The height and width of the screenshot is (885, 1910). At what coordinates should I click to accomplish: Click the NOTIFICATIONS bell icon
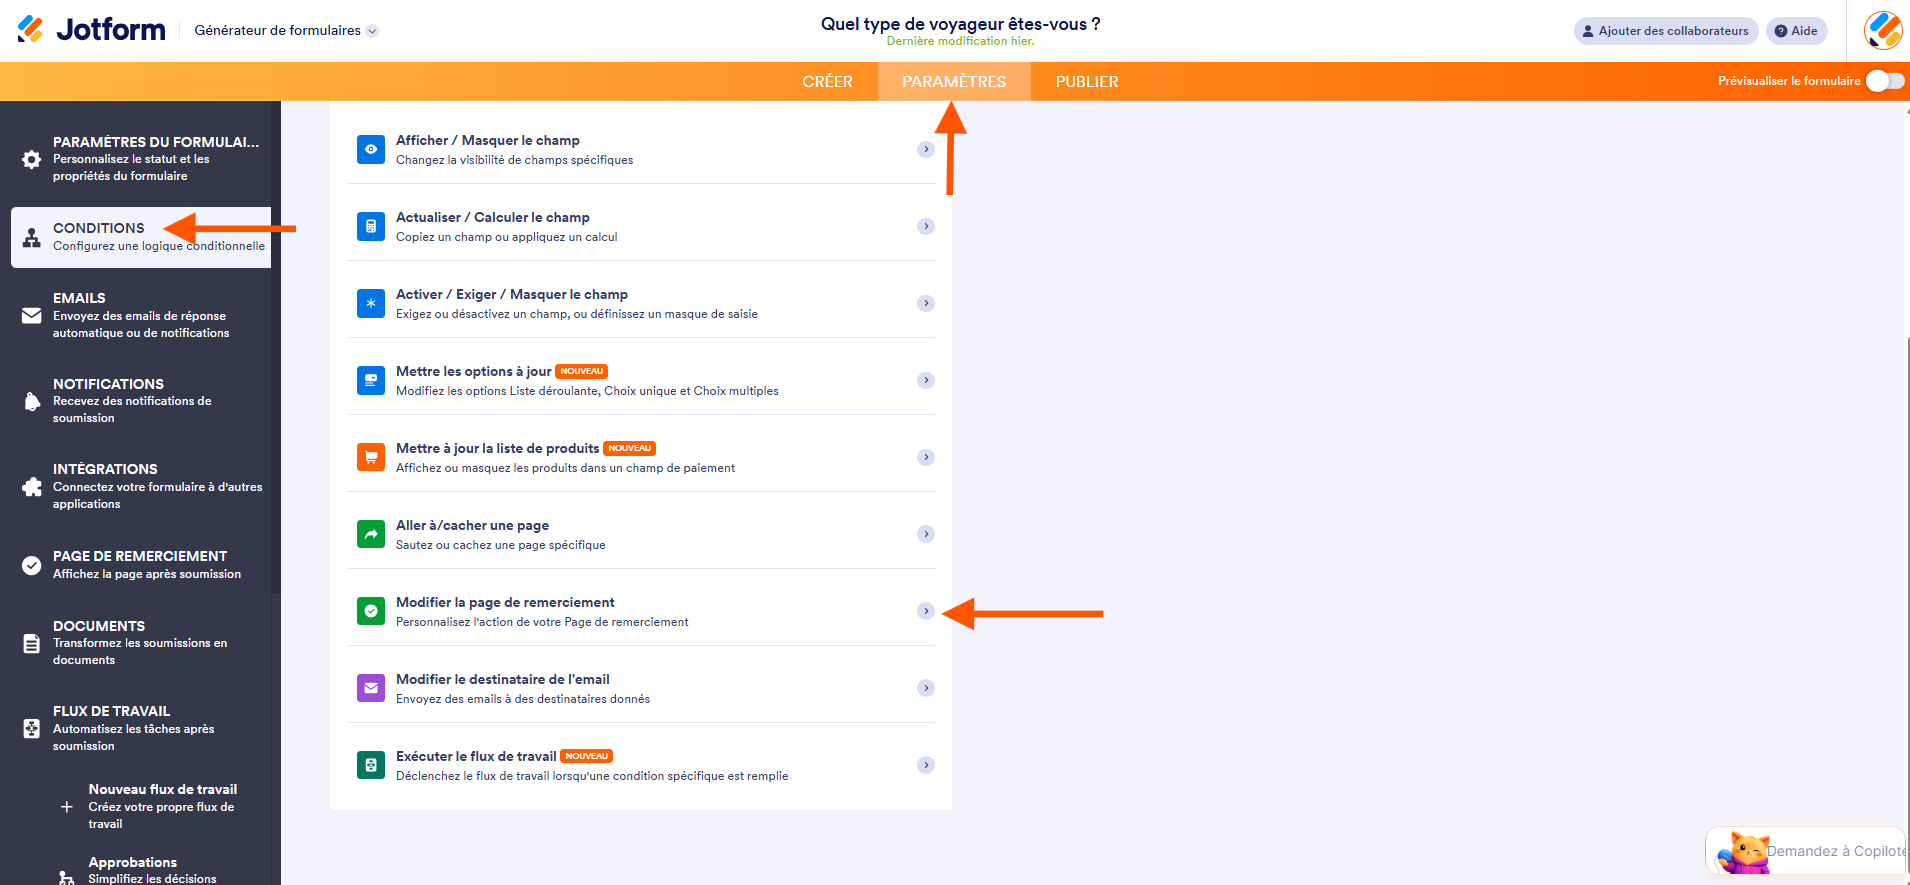pos(32,401)
